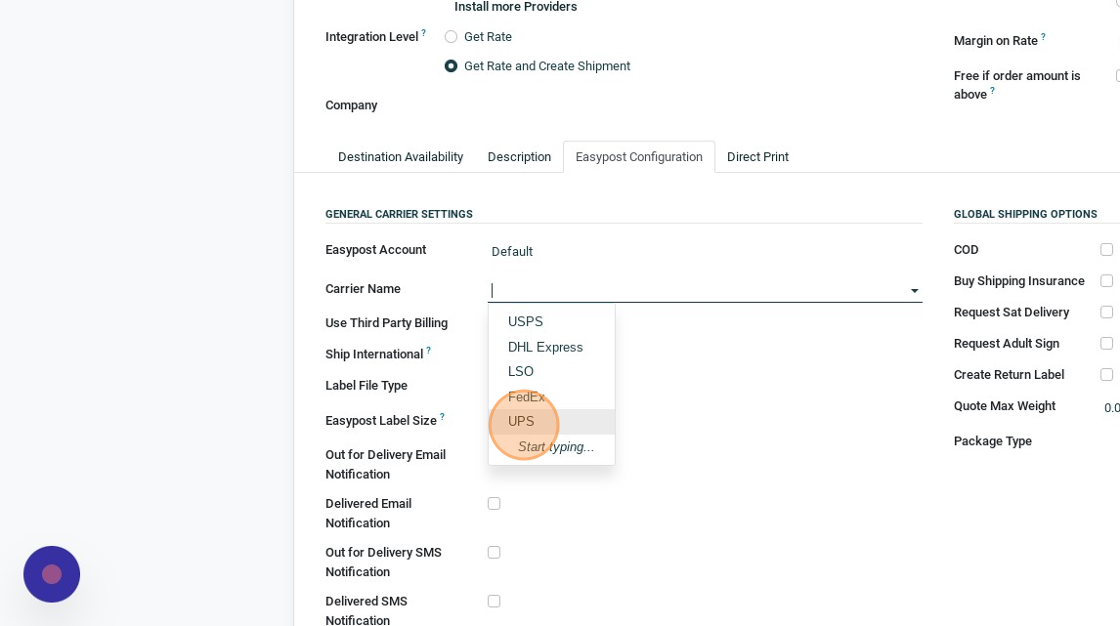1120x626 pixels.
Task: Enable the Delivered Email Notification checkbox
Action: [x=494, y=504]
